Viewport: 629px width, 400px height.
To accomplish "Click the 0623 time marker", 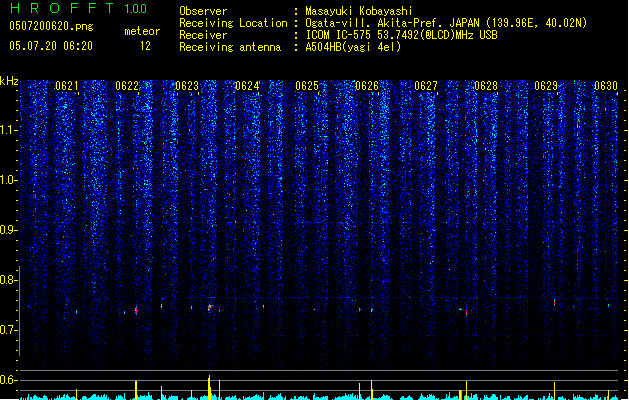I will [187, 86].
